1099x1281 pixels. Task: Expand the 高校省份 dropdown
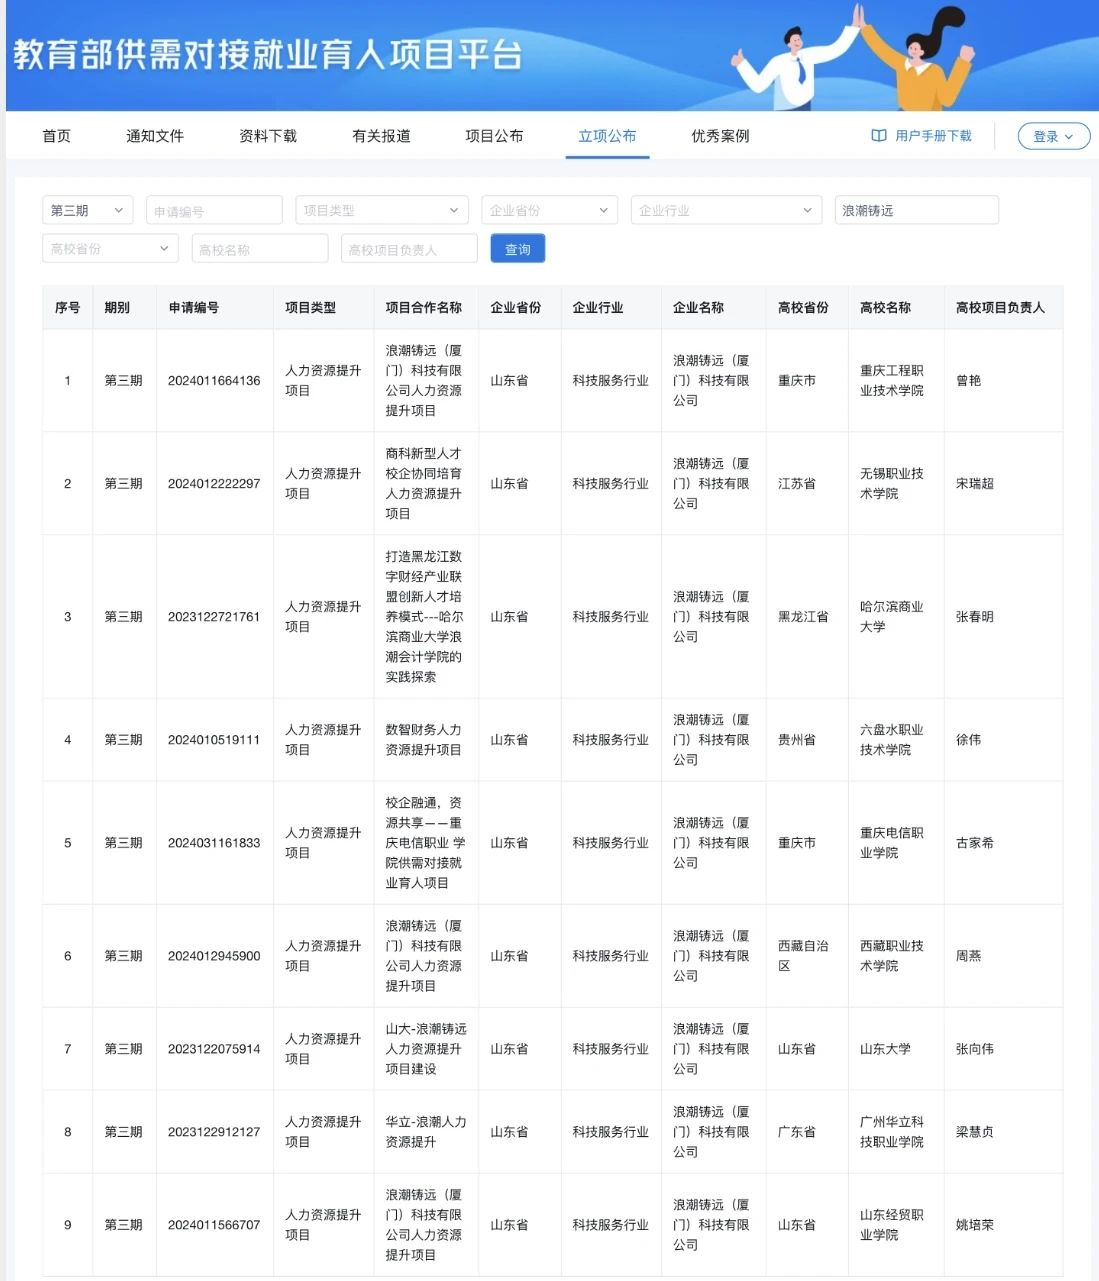coord(109,249)
